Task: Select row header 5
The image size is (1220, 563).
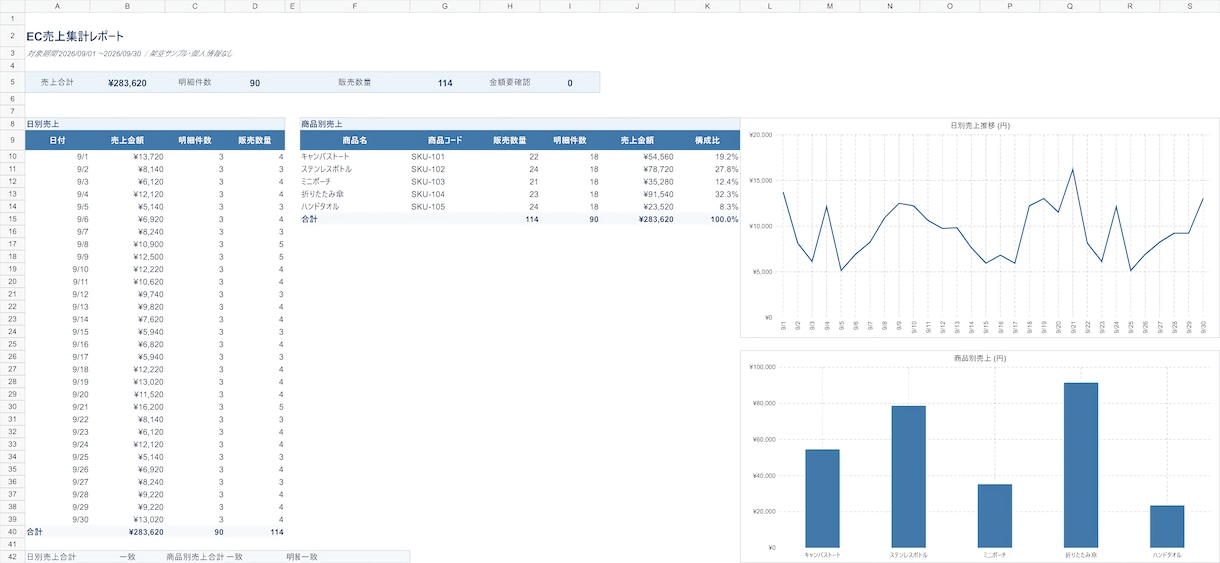Action: (x=12, y=82)
